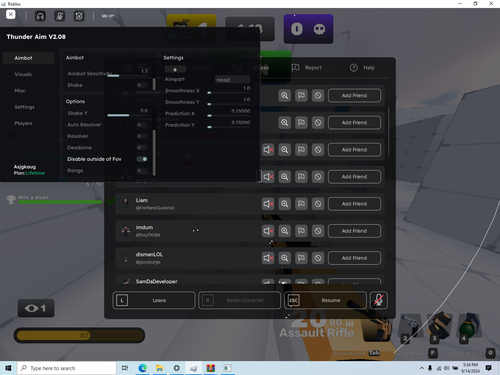Image resolution: width=500 pixels, height=375 pixels.
Task: Click the player list scrollbar
Action: 388,131
